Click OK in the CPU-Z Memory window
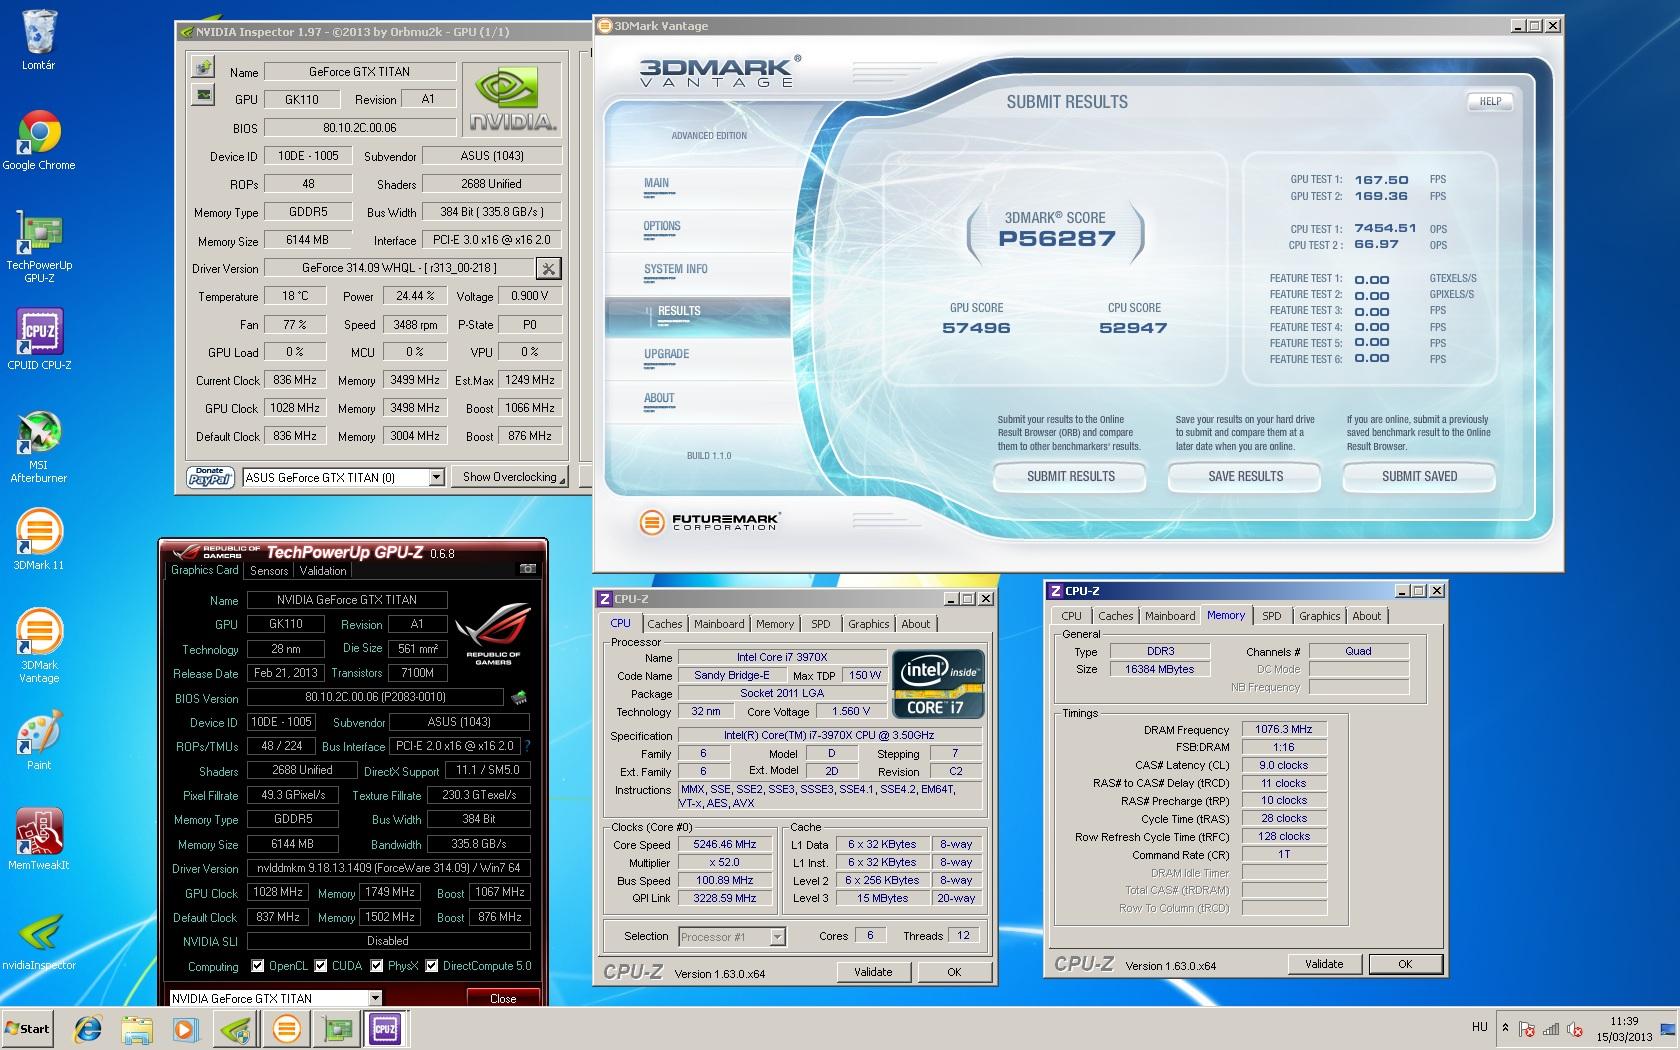1680x1050 pixels. (1405, 964)
